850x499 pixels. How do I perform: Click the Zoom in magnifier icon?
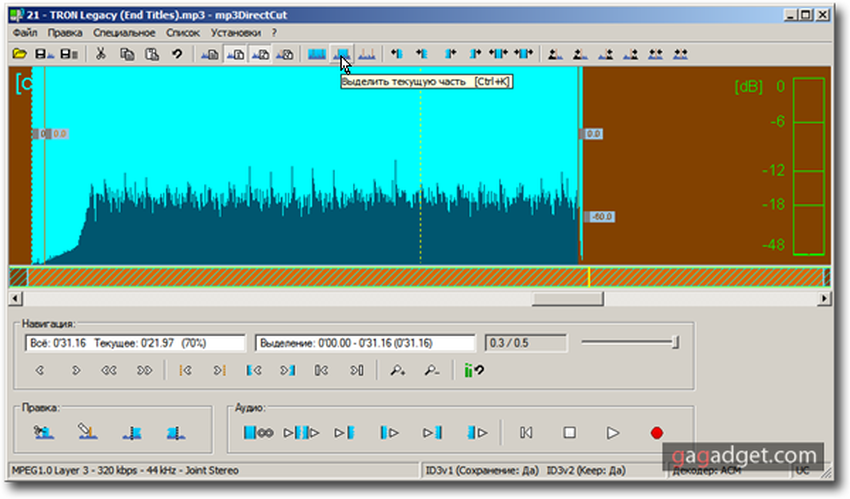click(x=398, y=371)
